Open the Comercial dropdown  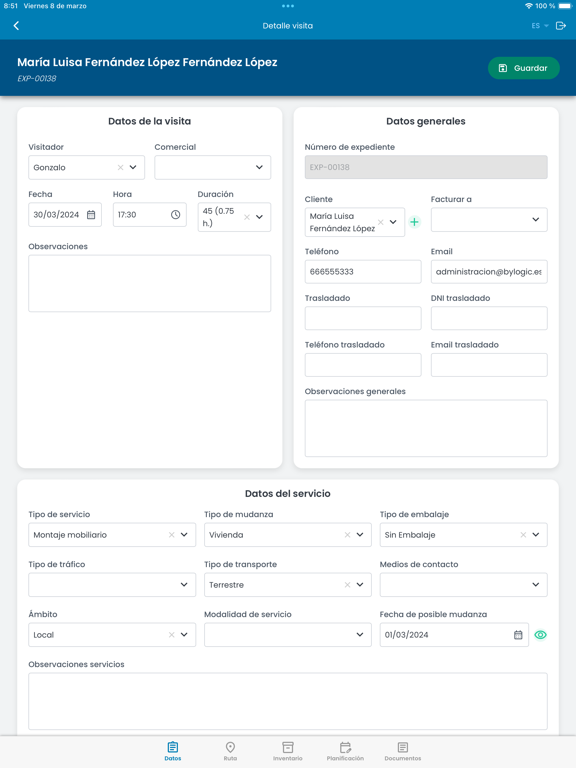[213, 168]
